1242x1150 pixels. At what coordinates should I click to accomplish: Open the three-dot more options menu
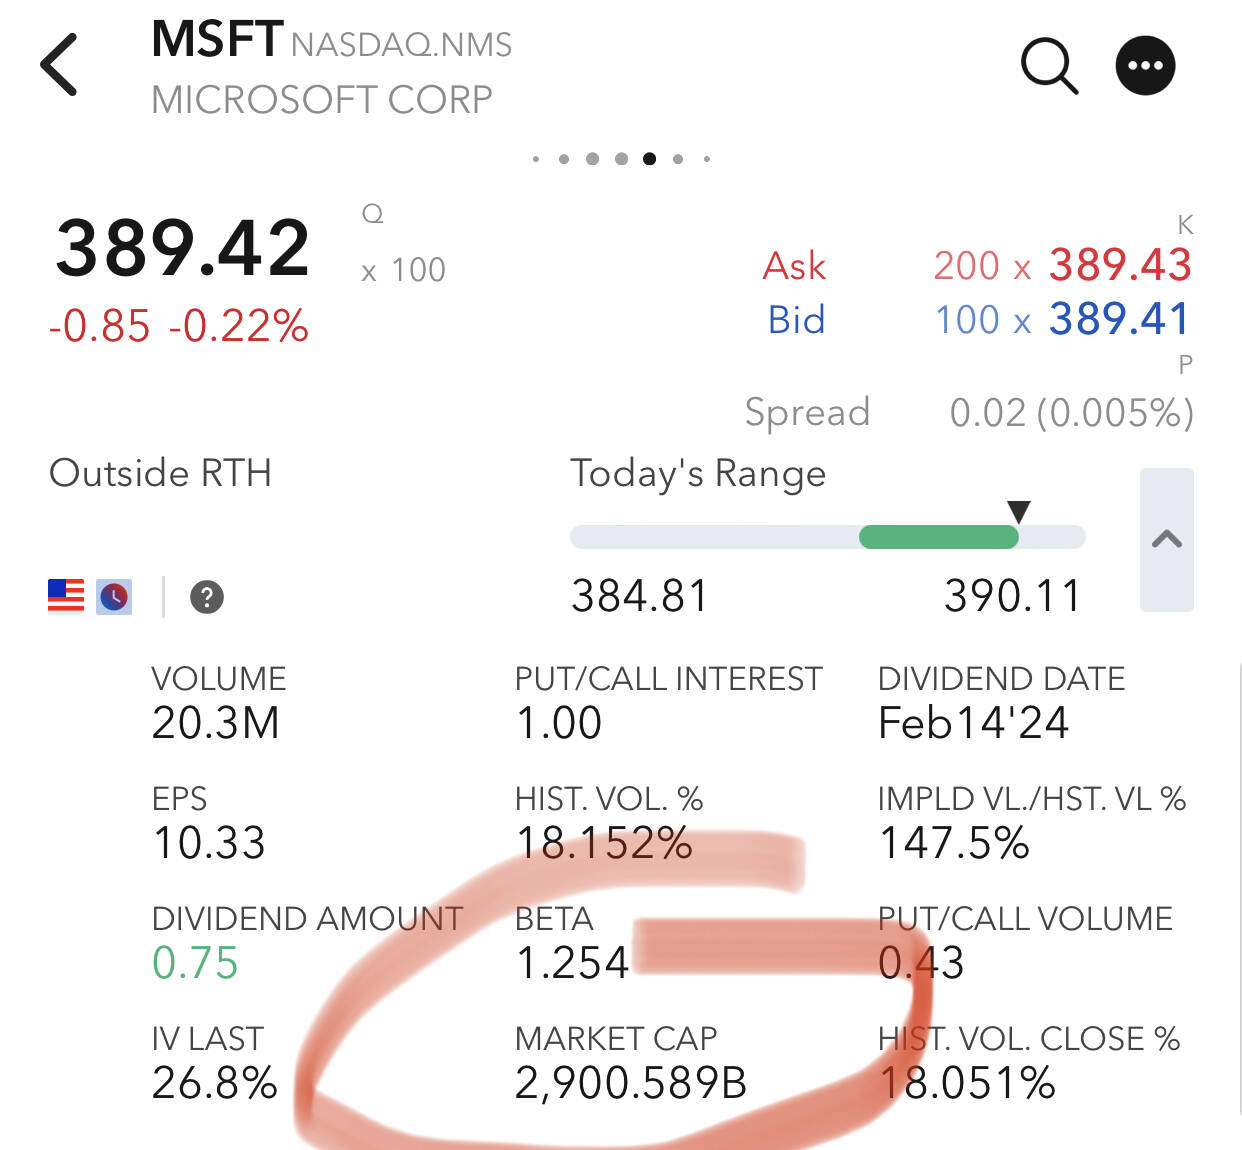point(1145,66)
